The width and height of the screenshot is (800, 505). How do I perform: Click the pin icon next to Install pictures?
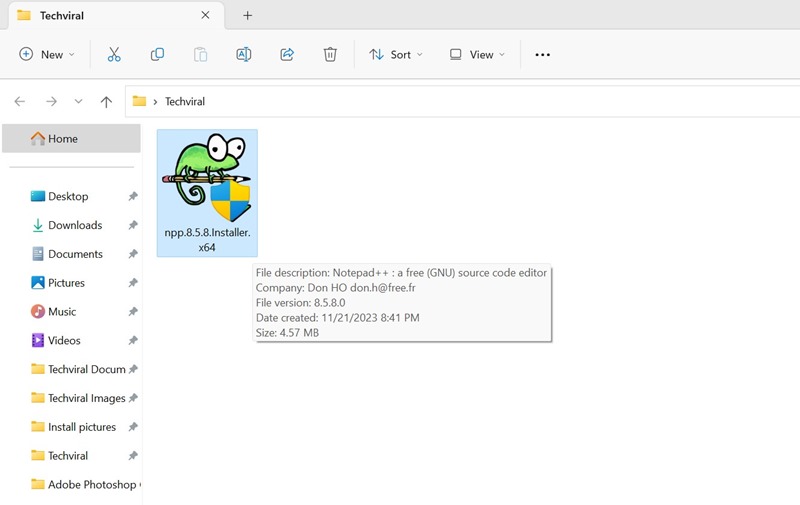click(133, 427)
